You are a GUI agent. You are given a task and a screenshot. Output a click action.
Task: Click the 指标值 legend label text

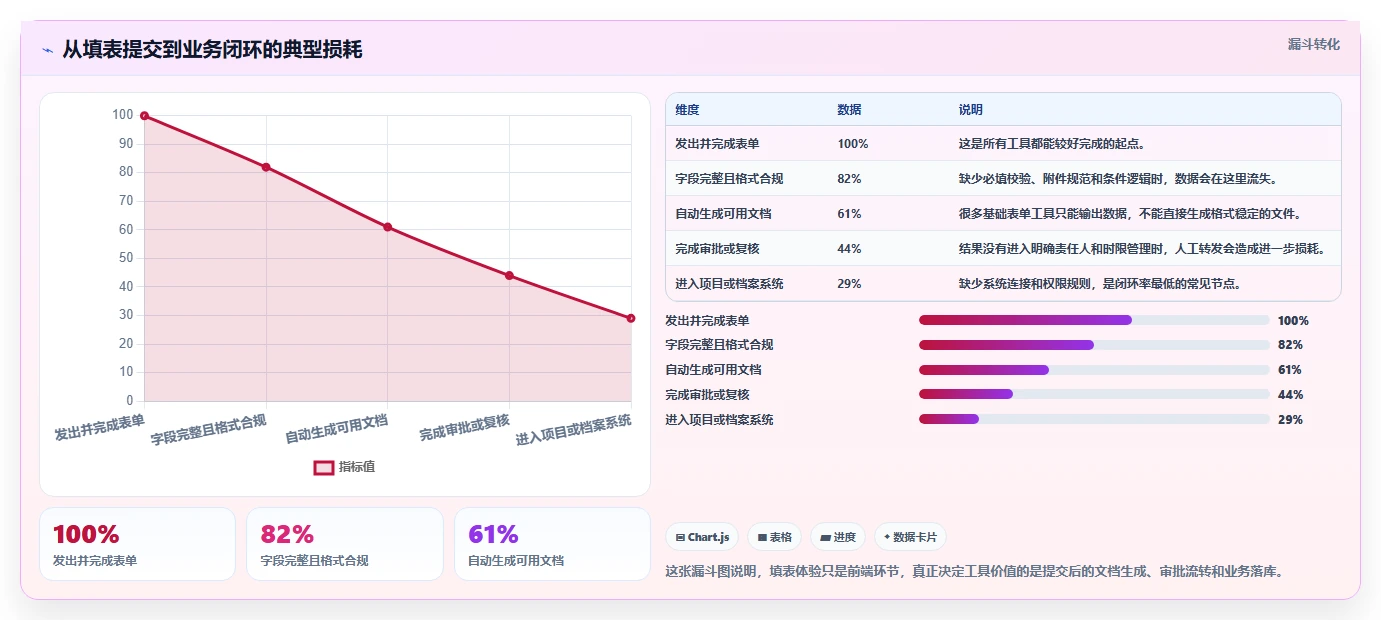click(x=357, y=467)
